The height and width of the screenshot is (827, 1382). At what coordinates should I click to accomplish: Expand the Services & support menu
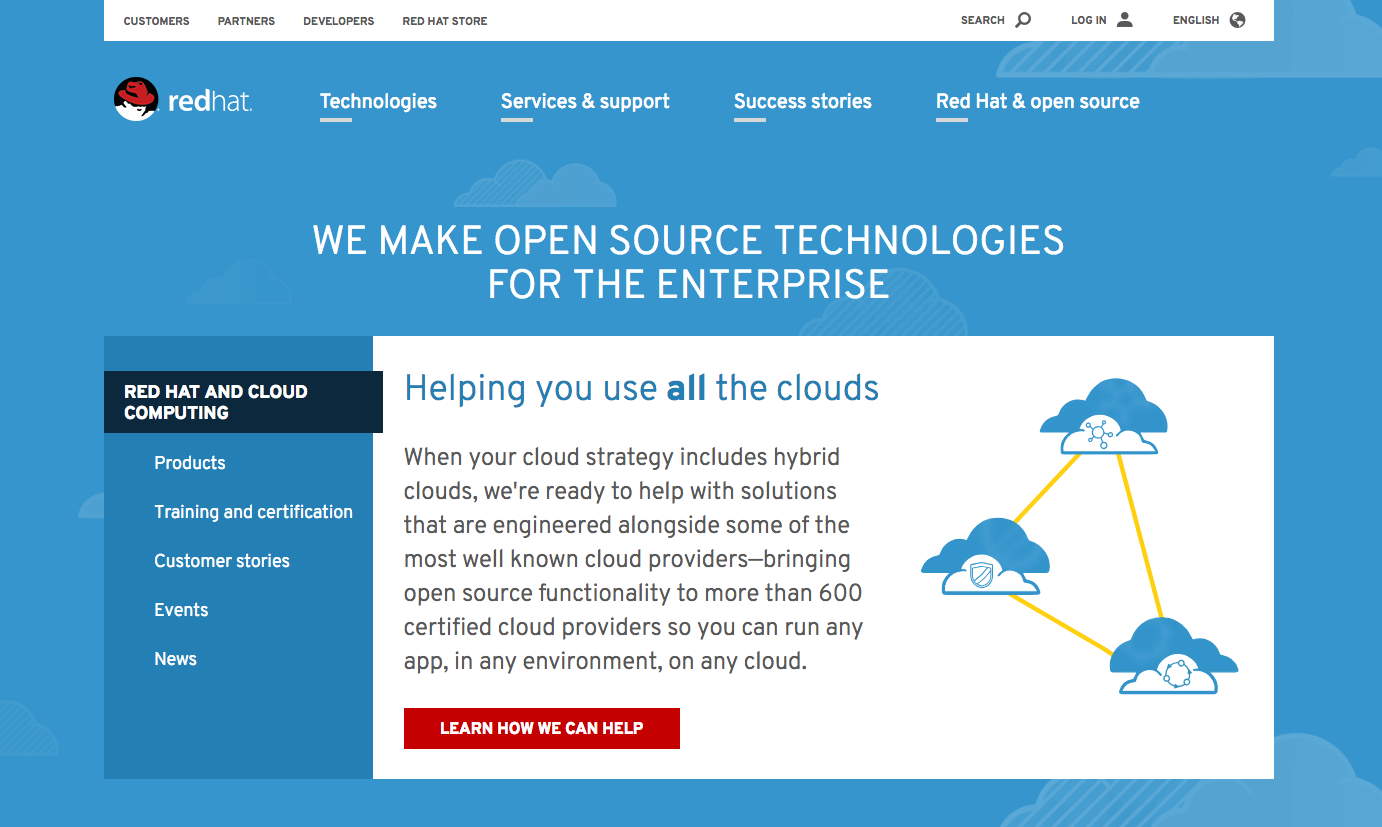tap(585, 101)
